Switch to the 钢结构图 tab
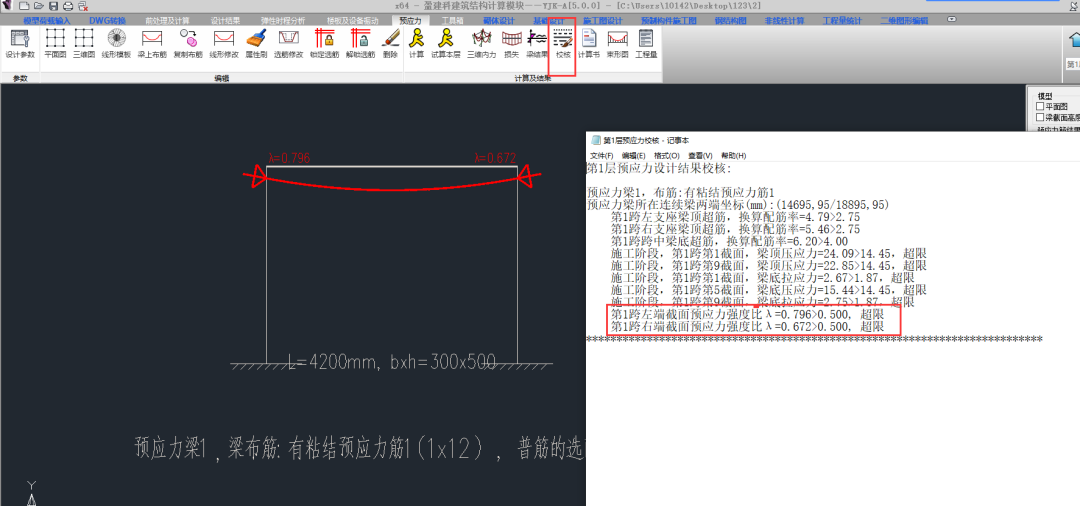1080x506 pixels. point(731,21)
